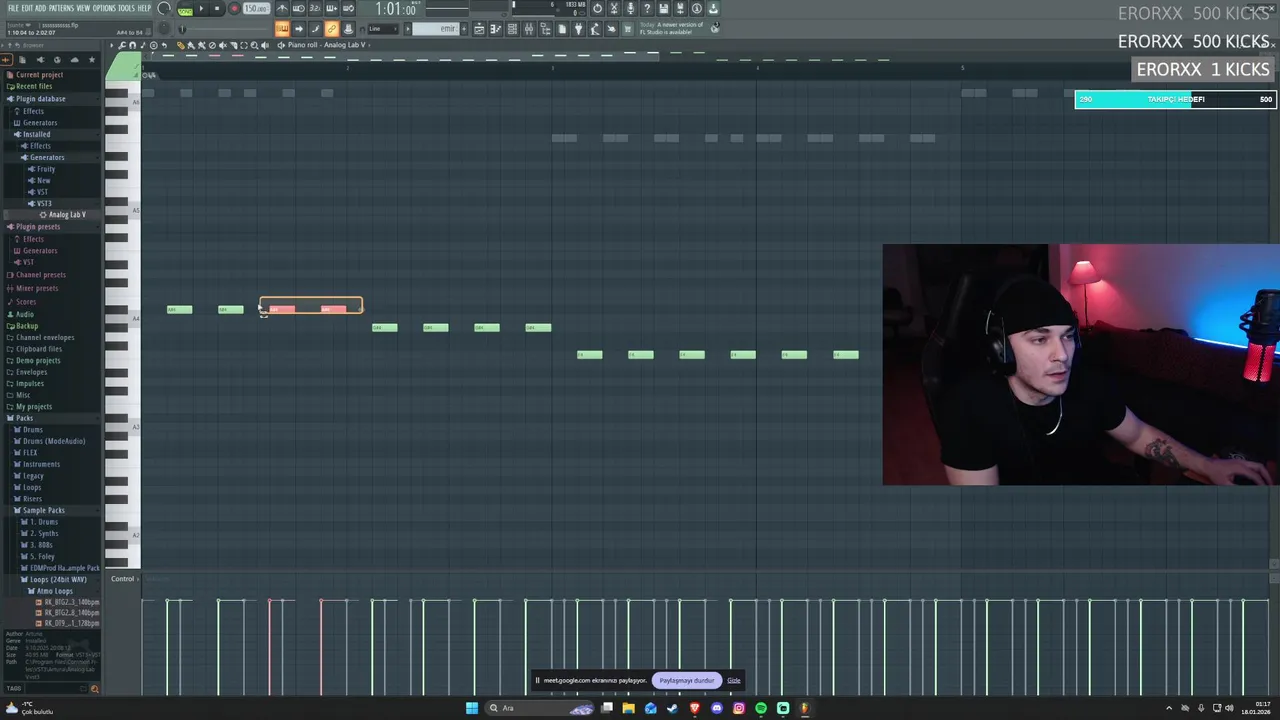Screen dimensions: 1280x720
Task: Toggle loop recording icon
Action: [x=348, y=9]
